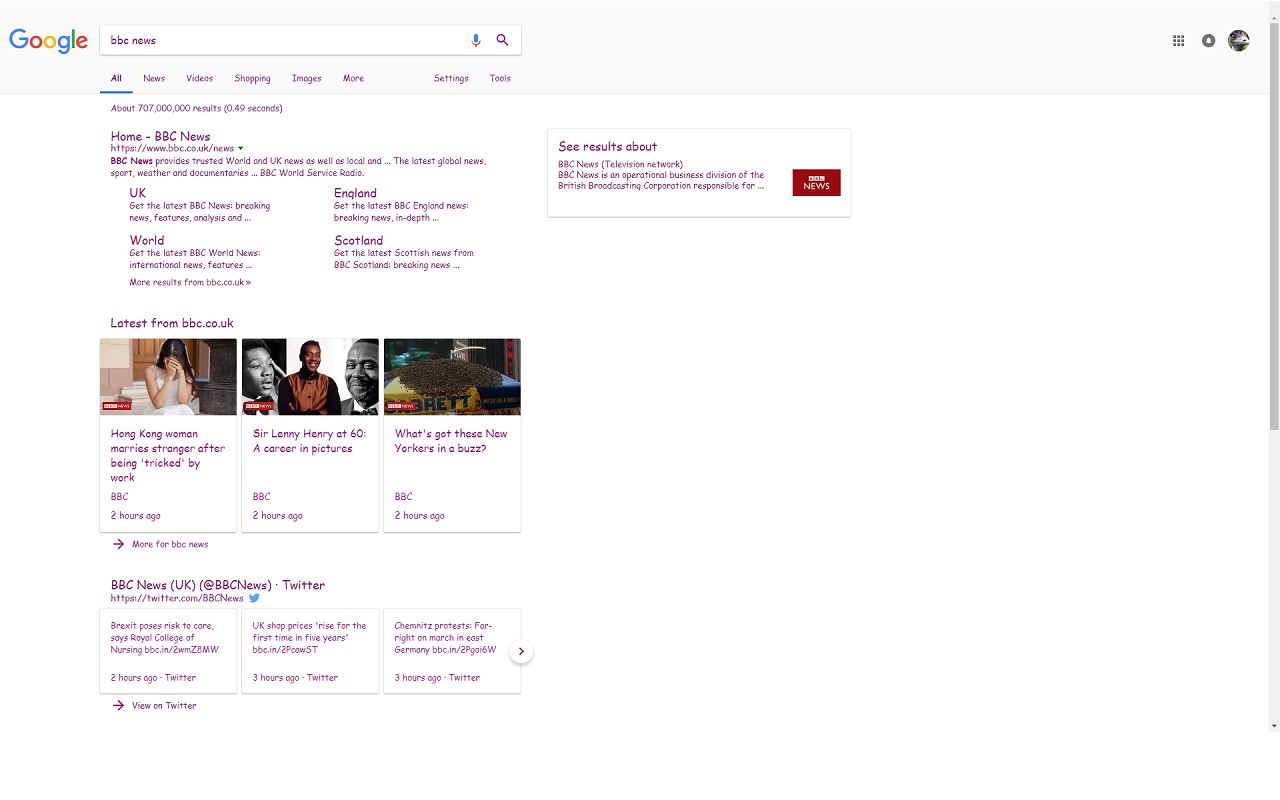The height and width of the screenshot is (800, 1280).
Task: Switch to the News tab
Action: (x=154, y=78)
